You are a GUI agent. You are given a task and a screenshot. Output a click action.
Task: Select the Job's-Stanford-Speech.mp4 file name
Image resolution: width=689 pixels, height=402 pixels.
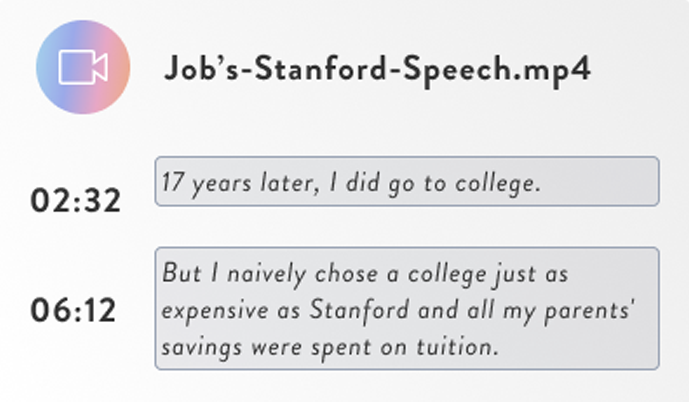click(377, 70)
